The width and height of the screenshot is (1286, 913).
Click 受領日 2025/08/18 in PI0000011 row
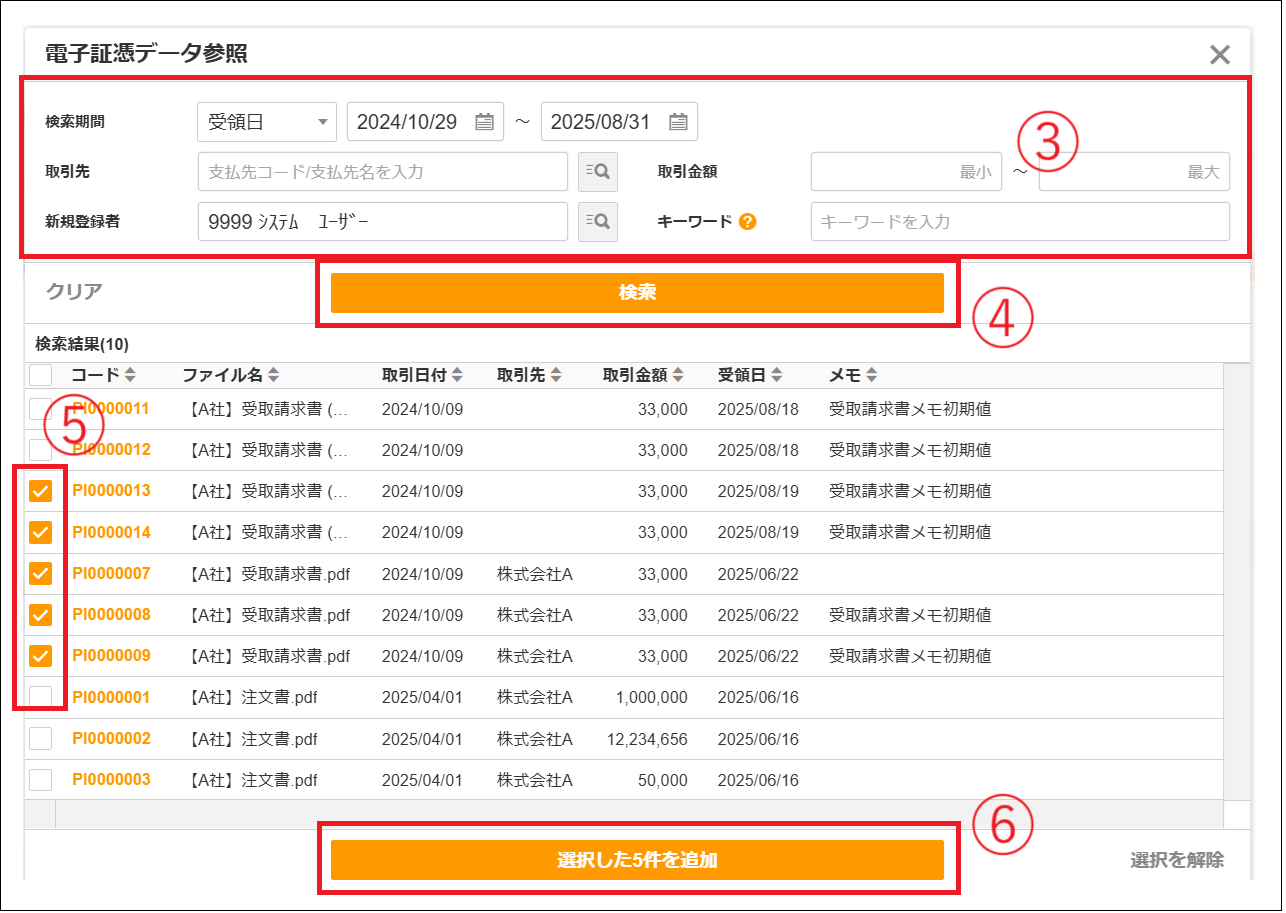pos(758,409)
